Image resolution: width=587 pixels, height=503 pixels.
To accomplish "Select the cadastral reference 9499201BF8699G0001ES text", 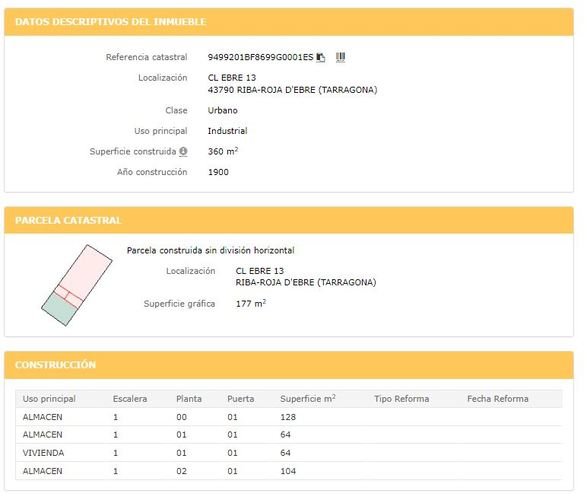I will tap(260, 57).
